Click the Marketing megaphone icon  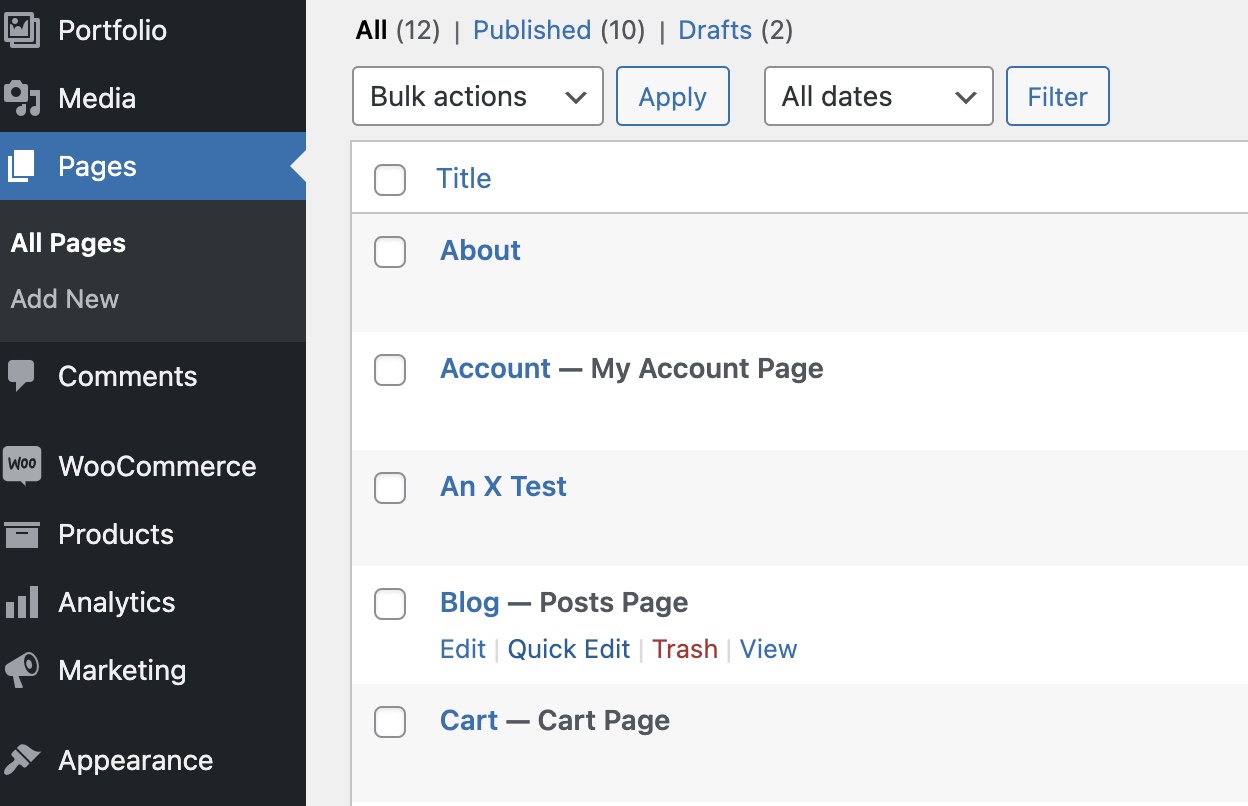point(22,670)
